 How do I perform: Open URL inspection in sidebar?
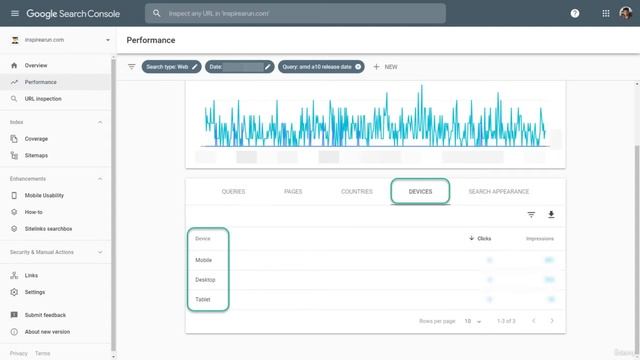coord(43,99)
